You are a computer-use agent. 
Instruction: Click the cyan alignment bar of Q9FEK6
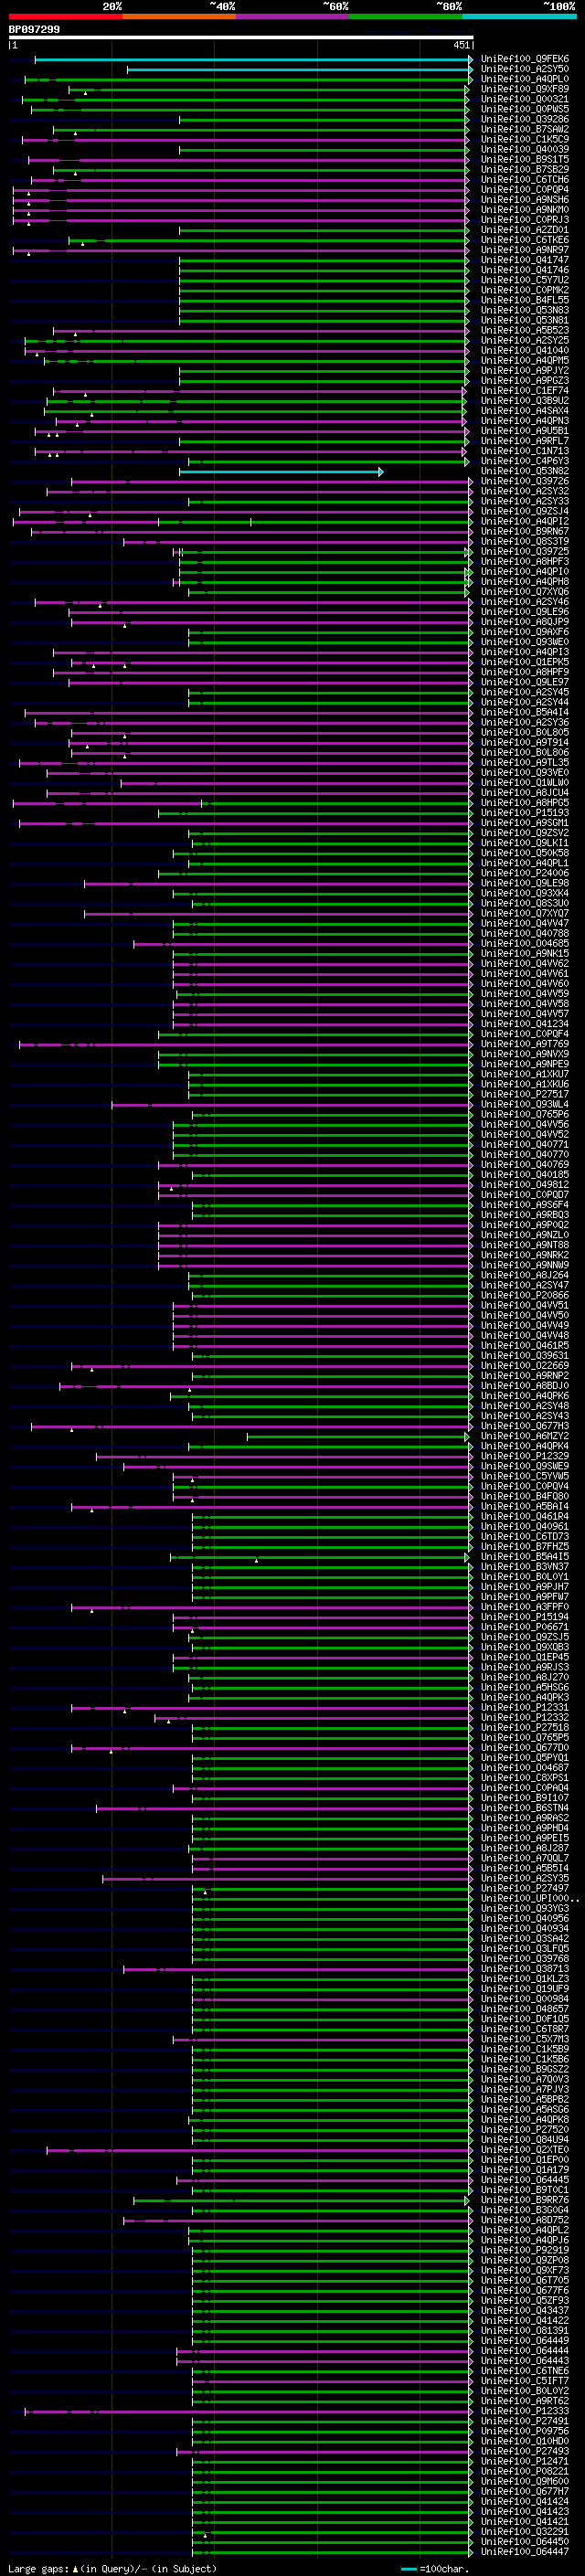coord(254,60)
